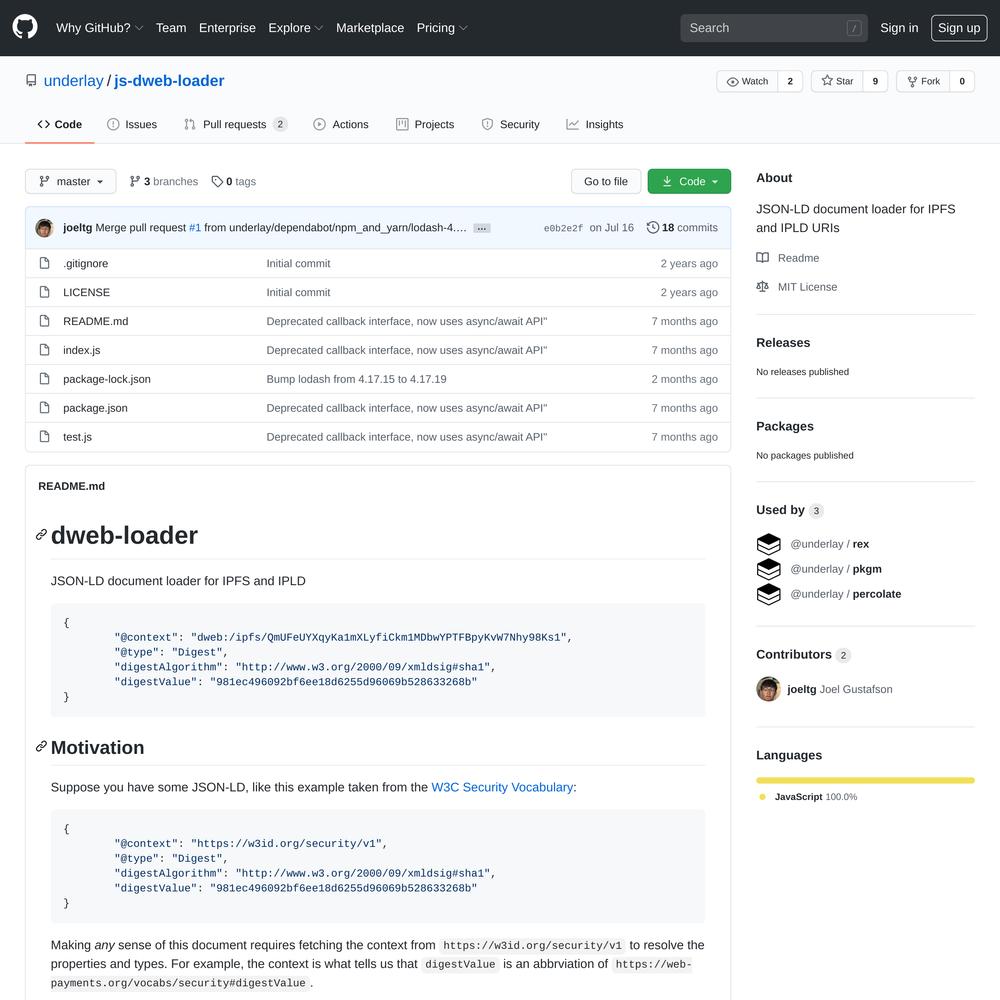
Task: Click the Search input field
Action: point(774,28)
